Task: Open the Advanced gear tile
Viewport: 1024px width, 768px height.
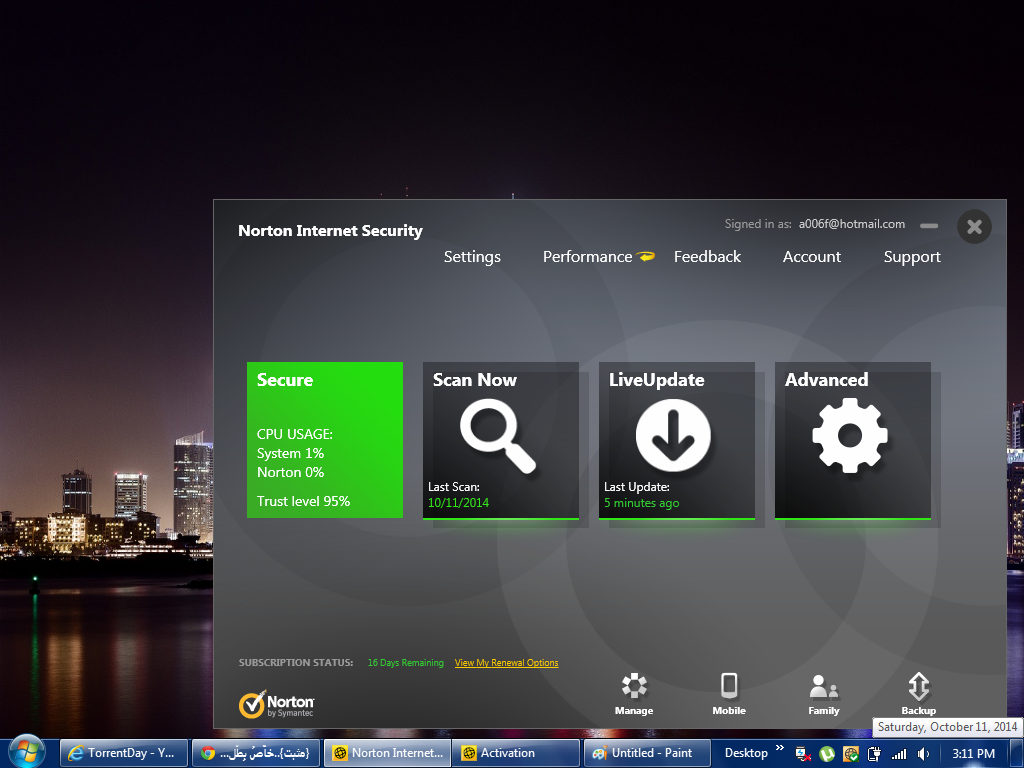Action: [x=852, y=441]
